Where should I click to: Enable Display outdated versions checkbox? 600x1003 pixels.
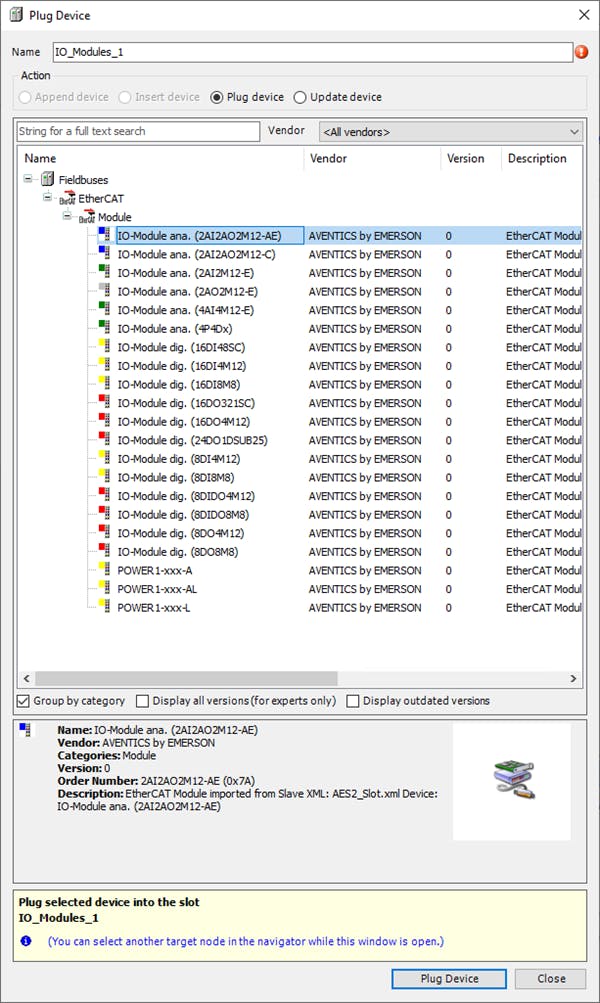[352, 701]
